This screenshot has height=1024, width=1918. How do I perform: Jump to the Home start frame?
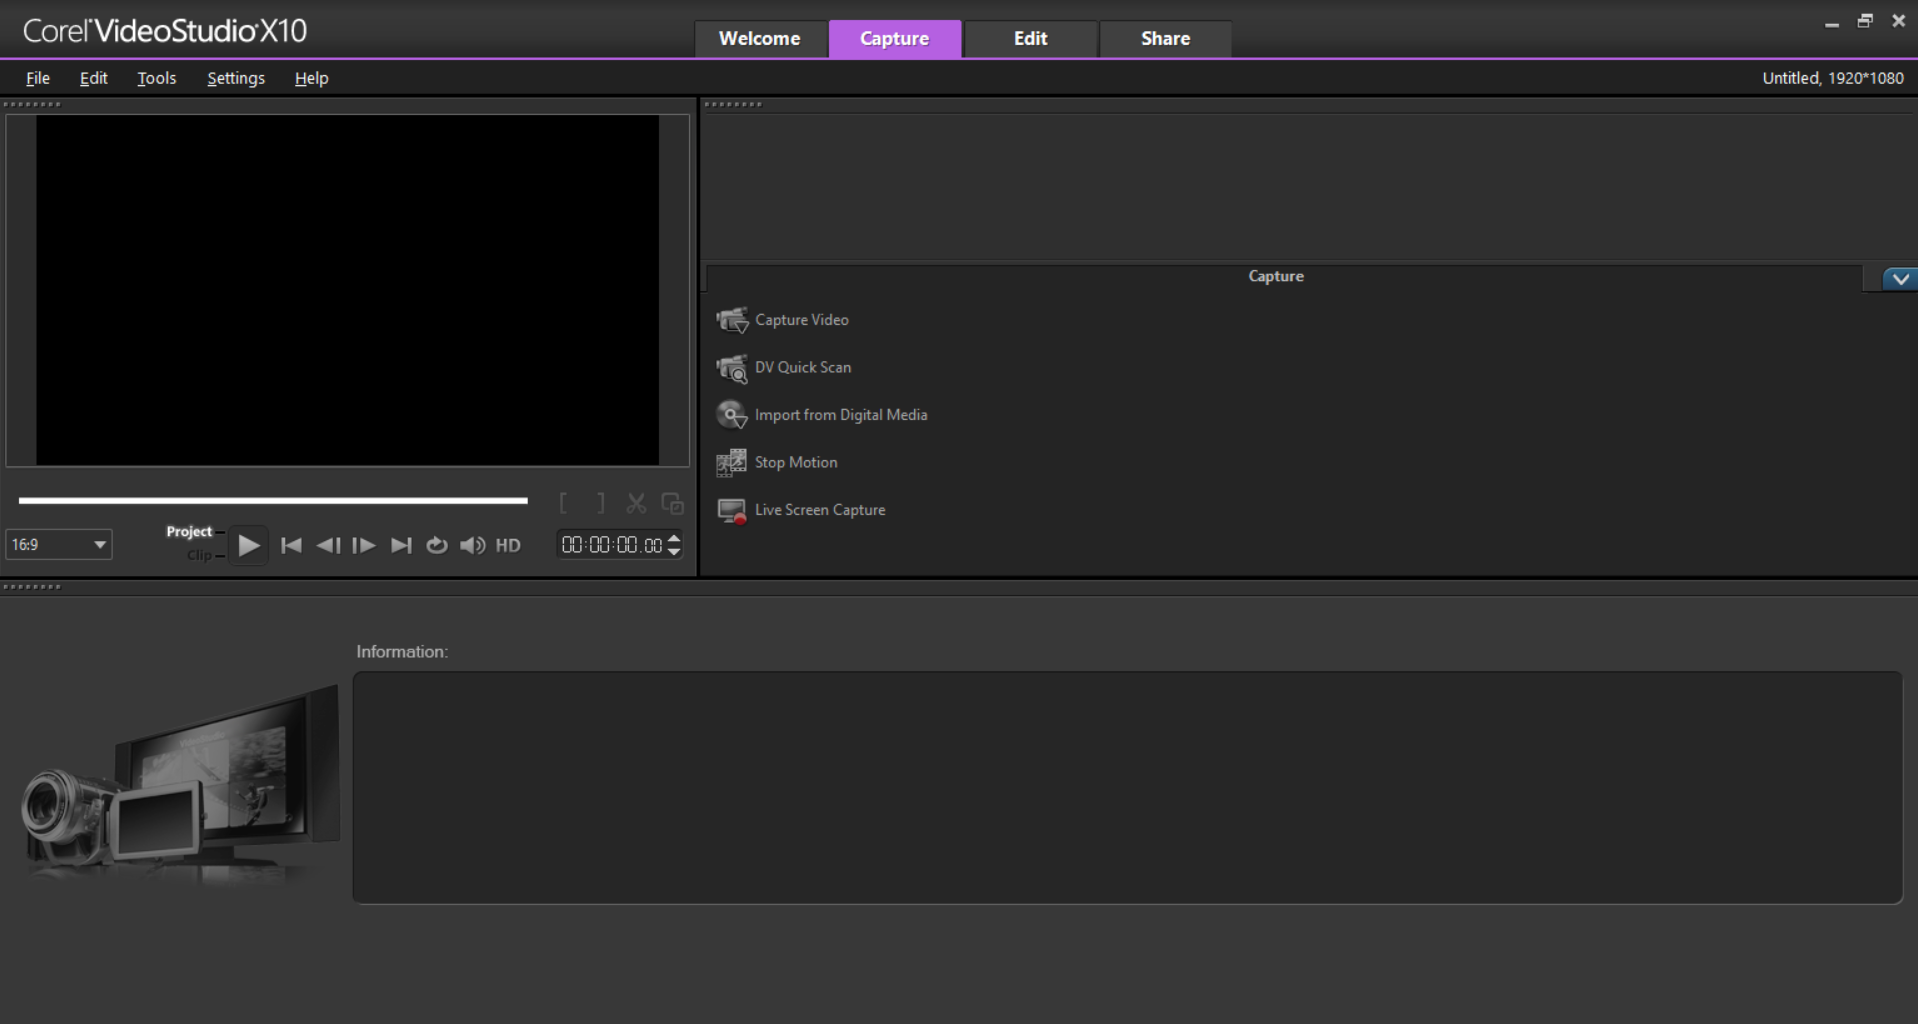point(291,545)
